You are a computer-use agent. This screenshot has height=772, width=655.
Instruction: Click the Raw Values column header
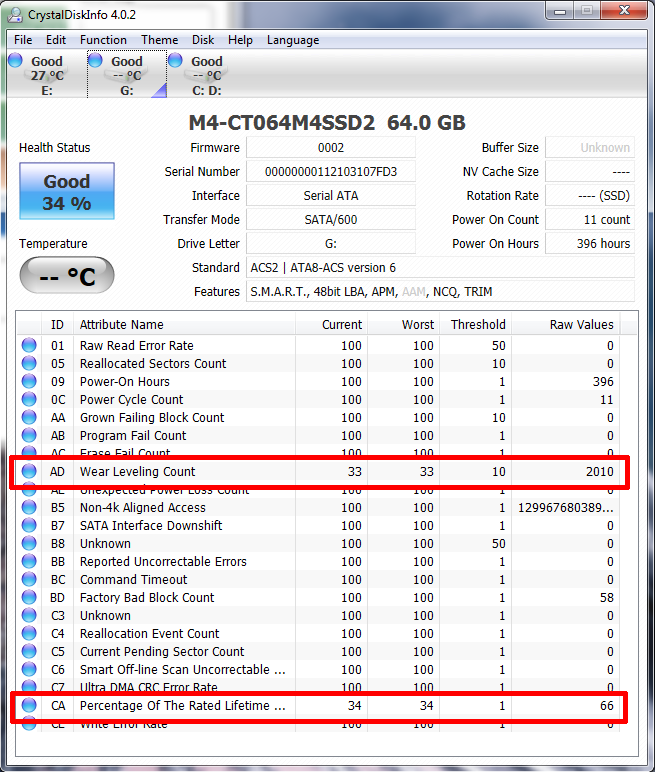coord(565,325)
